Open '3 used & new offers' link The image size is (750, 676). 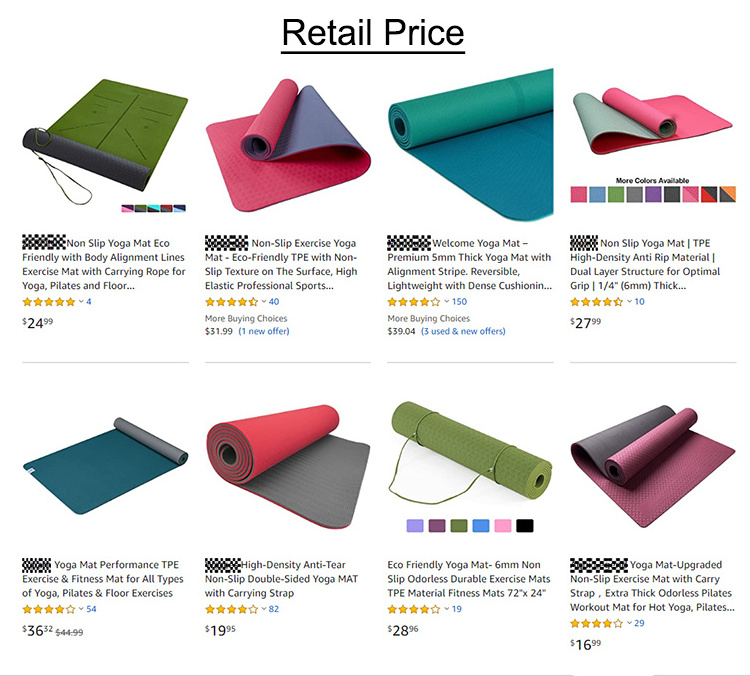point(463,331)
